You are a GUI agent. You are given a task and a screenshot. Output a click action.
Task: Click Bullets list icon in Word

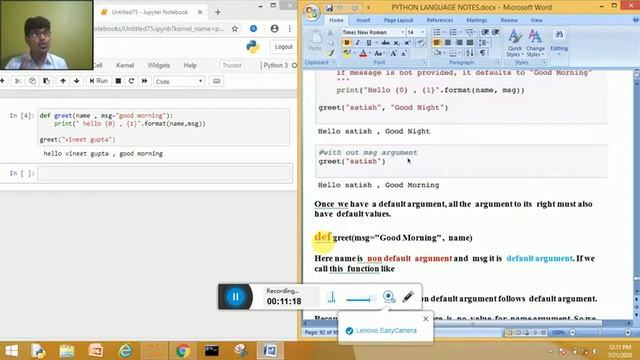click(x=437, y=32)
